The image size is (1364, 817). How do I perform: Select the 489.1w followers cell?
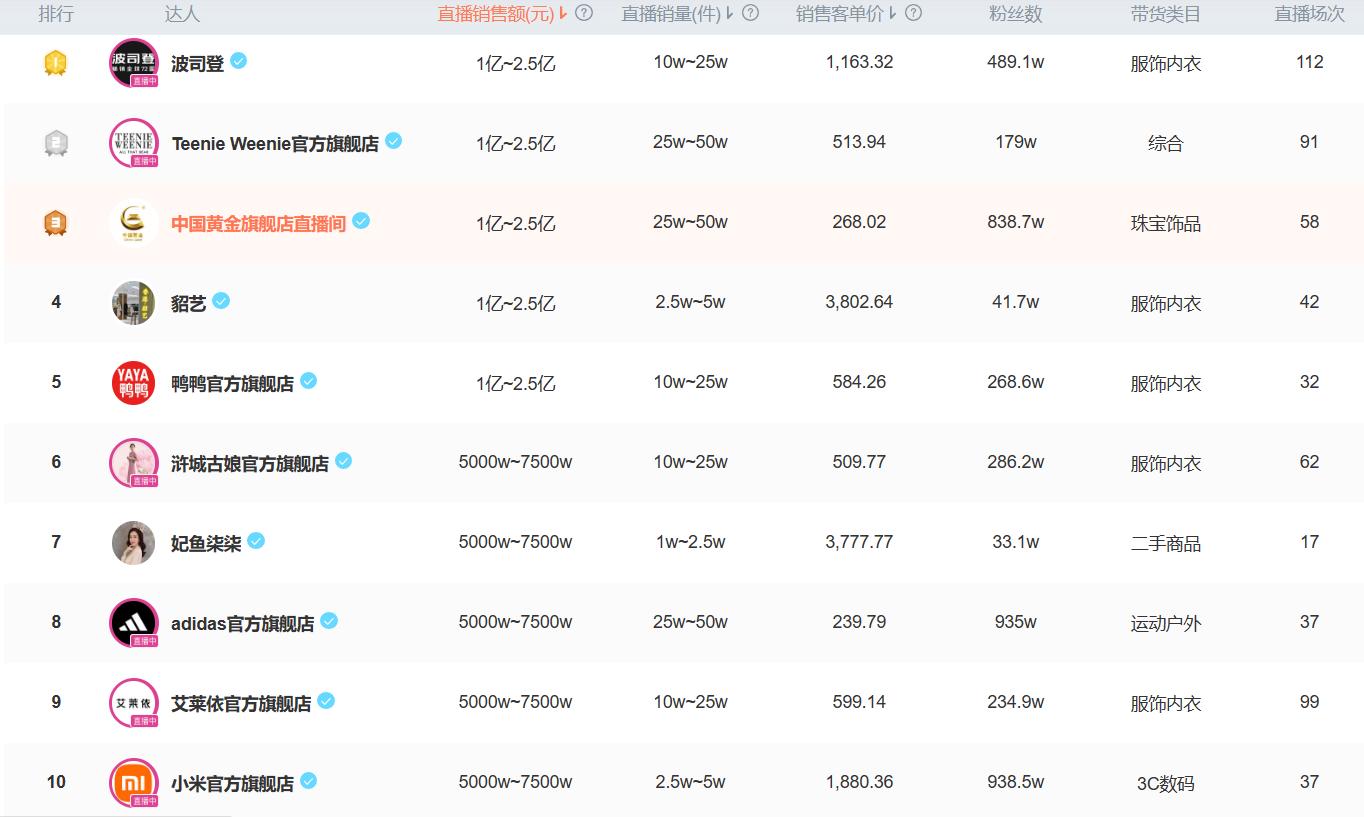(x=1015, y=62)
